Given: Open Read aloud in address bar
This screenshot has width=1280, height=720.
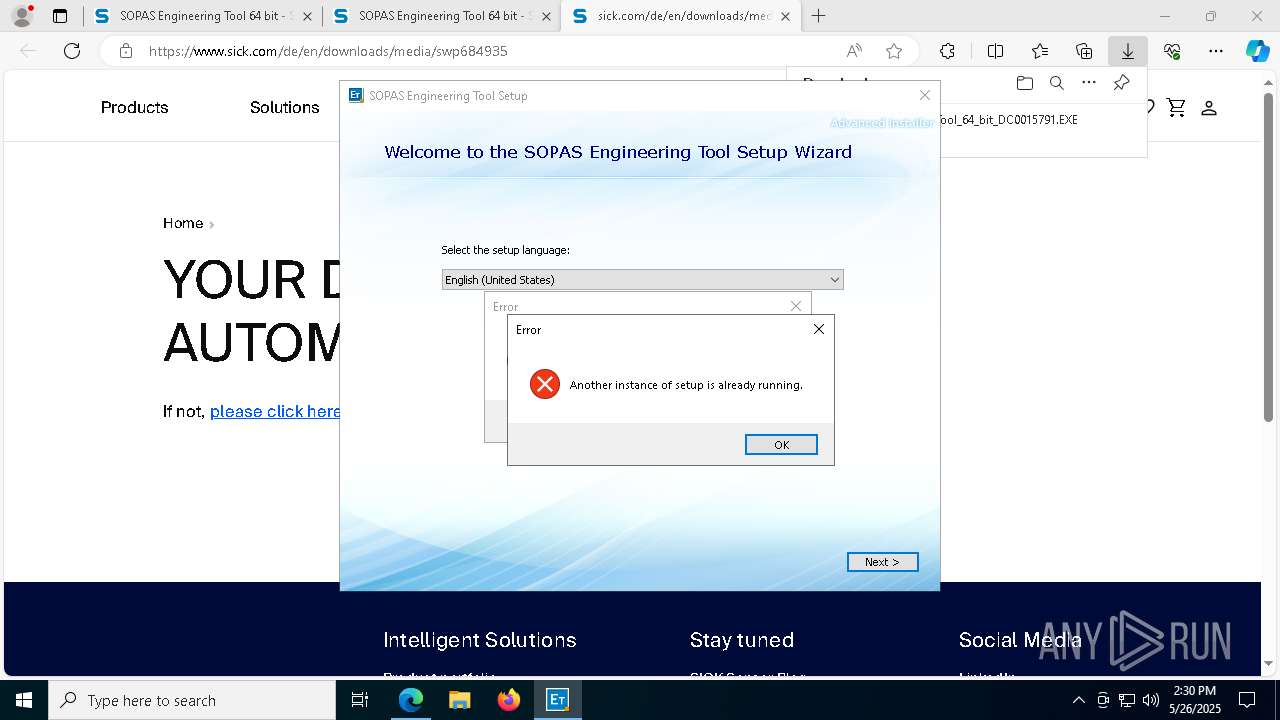Looking at the screenshot, I should pos(854,51).
